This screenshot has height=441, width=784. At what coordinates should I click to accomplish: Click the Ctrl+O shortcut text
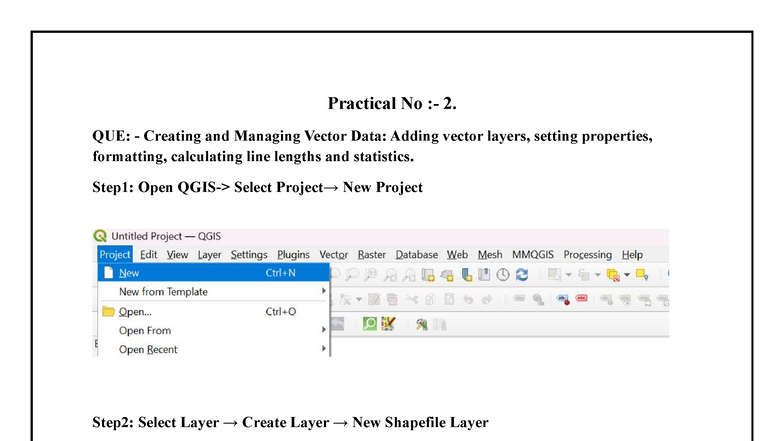[x=280, y=312]
